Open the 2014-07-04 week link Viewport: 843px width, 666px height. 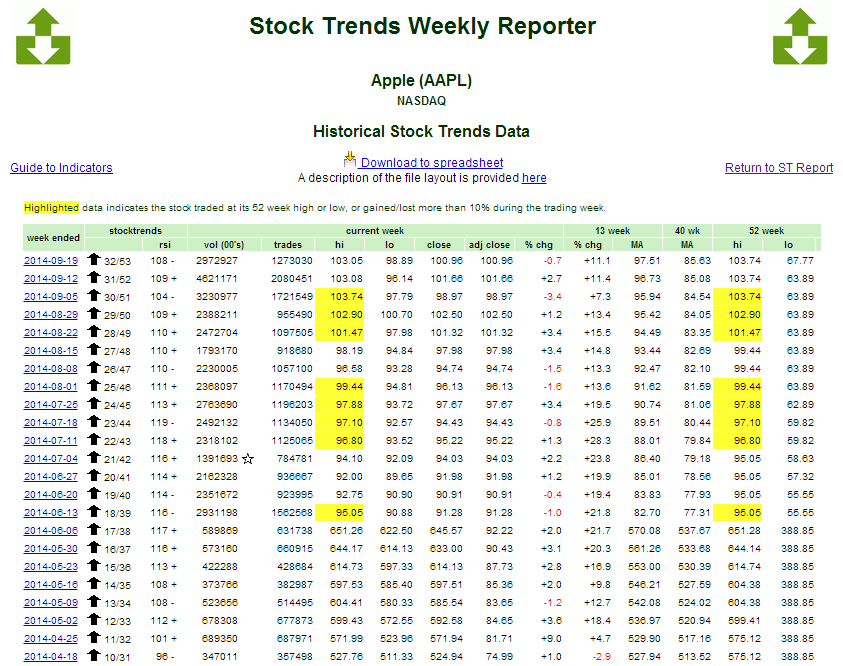point(51,459)
